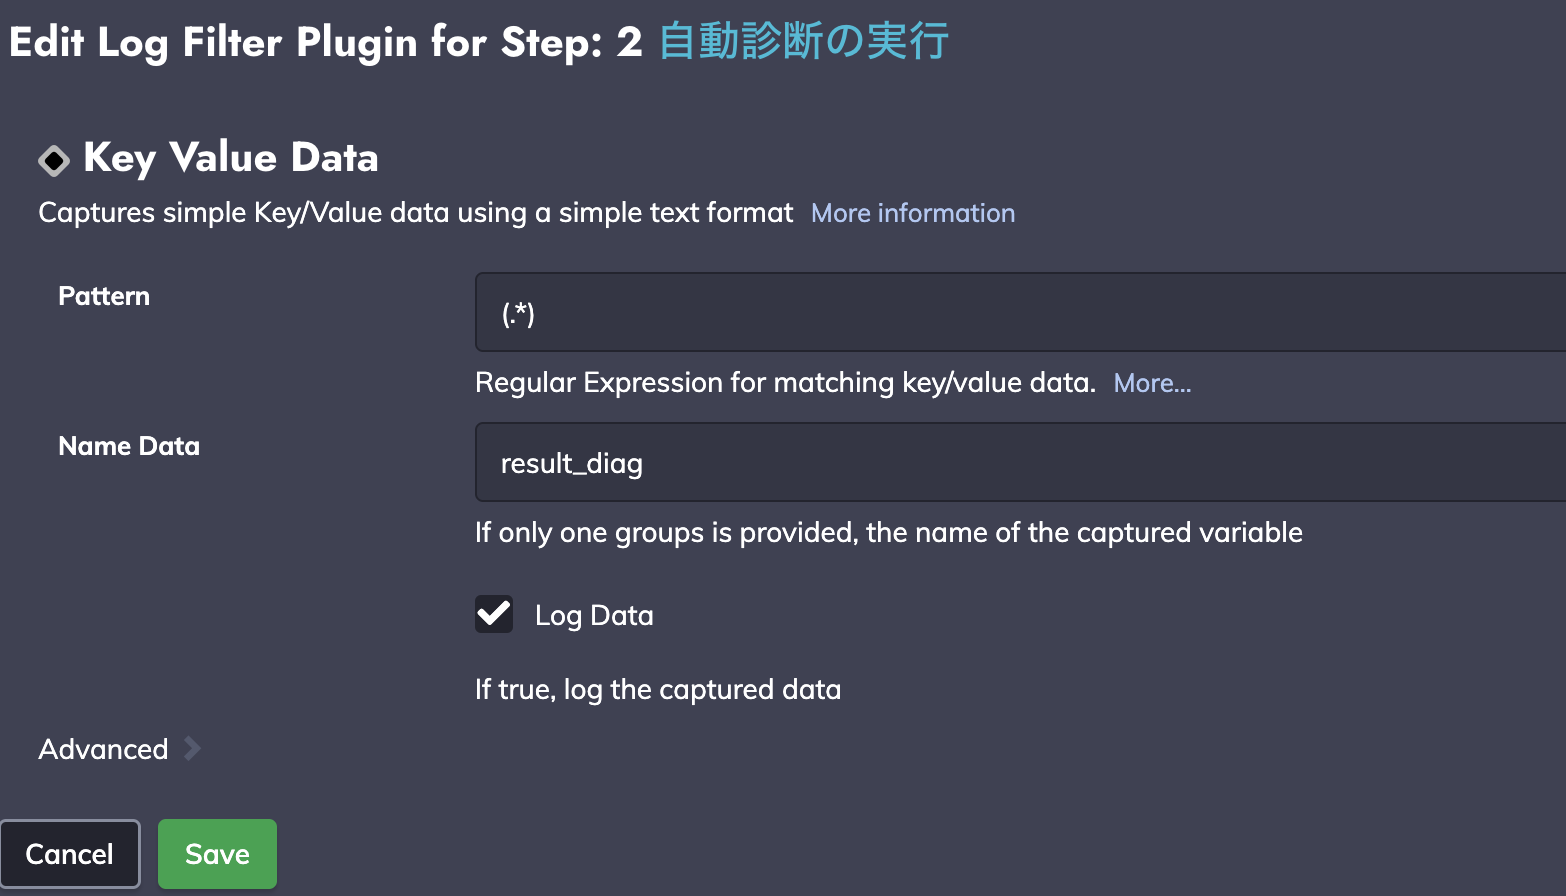This screenshot has width=1566, height=896.
Task: Click the Cancel button
Action: click(x=70, y=854)
